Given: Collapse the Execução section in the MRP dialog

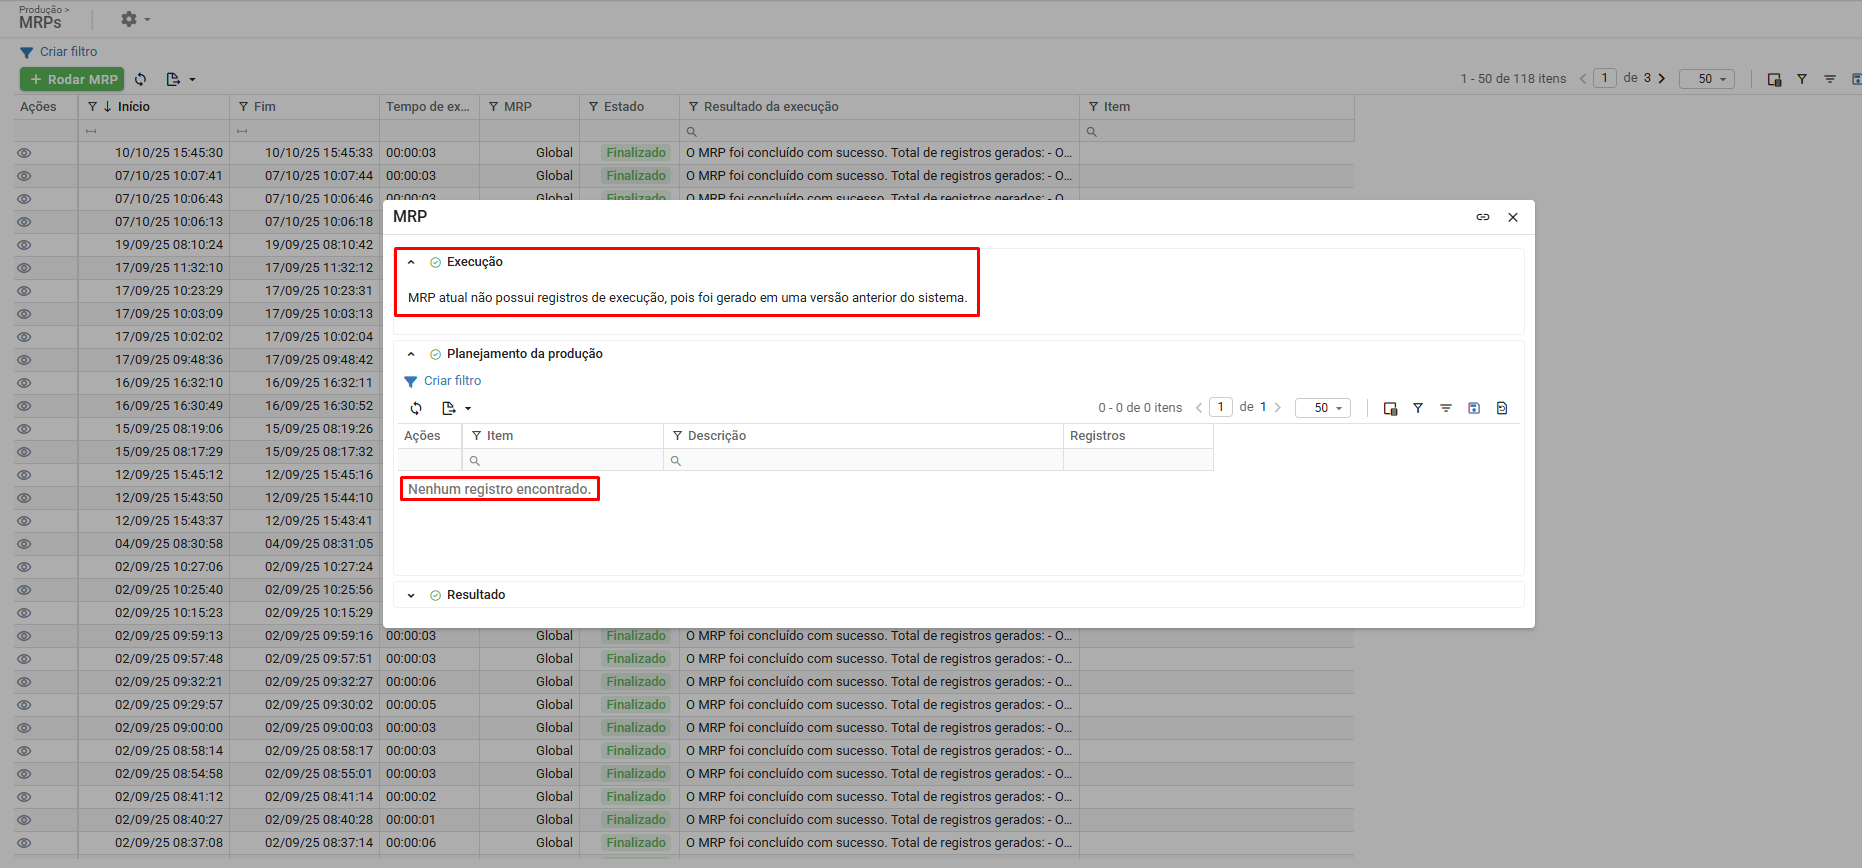Looking at the screenshot, I should coord(411,262).
